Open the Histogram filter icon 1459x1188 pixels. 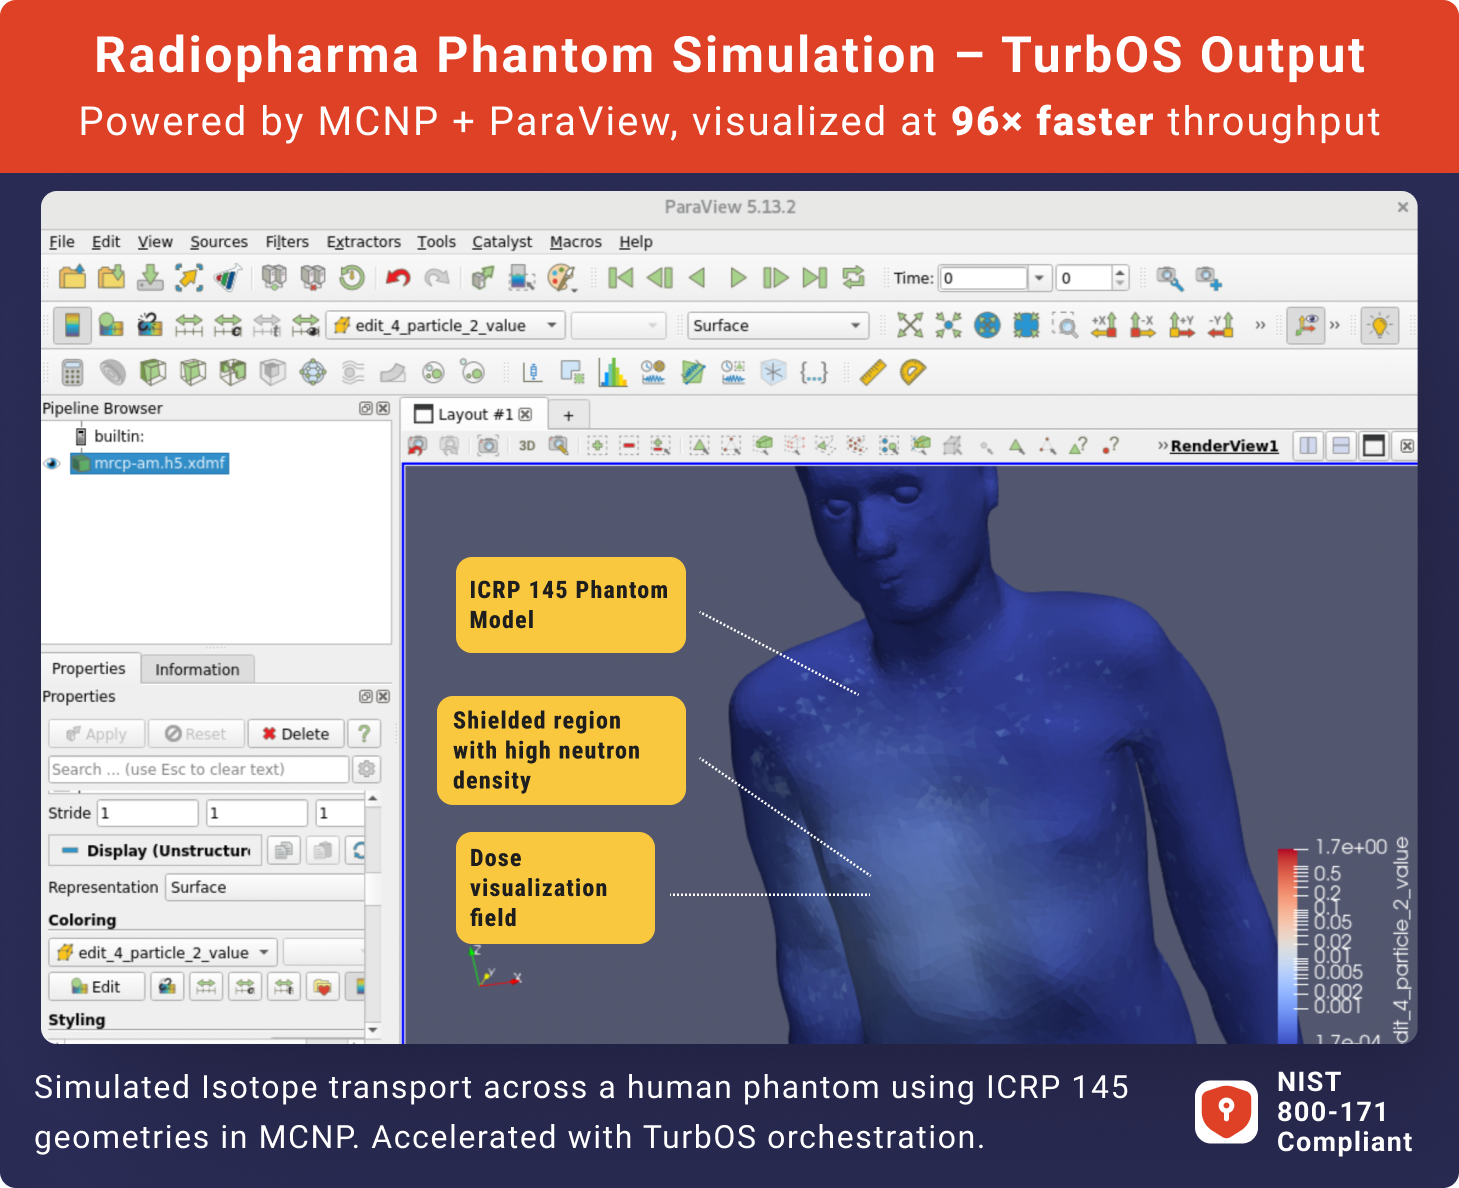612,372
